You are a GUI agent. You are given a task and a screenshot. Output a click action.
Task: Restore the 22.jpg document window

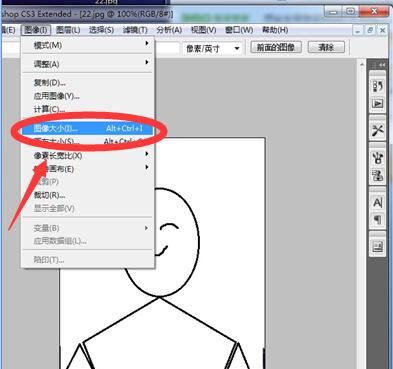tap(370, 31)
